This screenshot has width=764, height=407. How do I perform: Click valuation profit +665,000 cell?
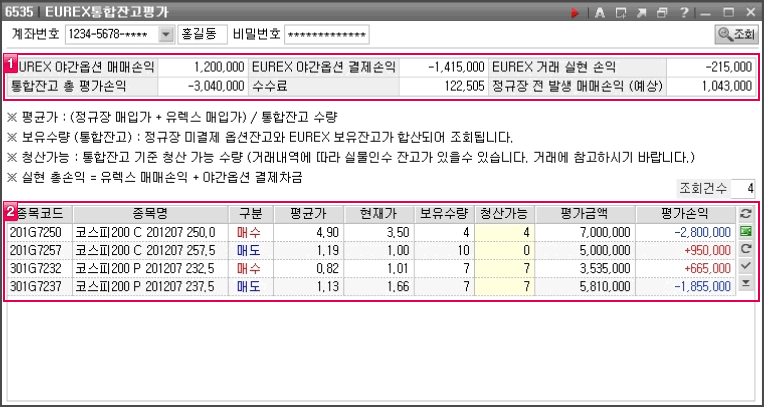pyautogui.click(x=686, y=268)
